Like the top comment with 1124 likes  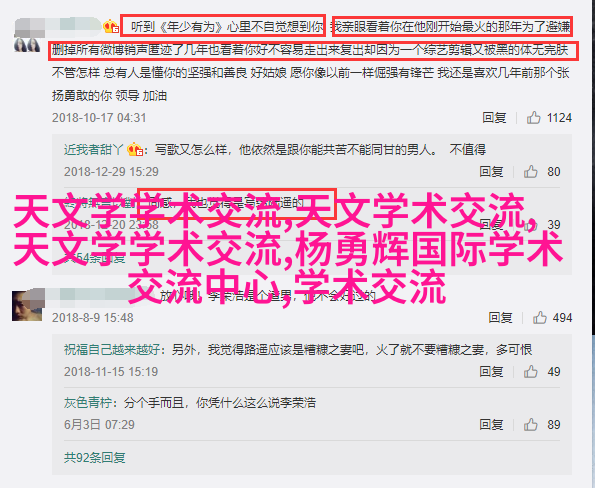[x=533, y=118]
